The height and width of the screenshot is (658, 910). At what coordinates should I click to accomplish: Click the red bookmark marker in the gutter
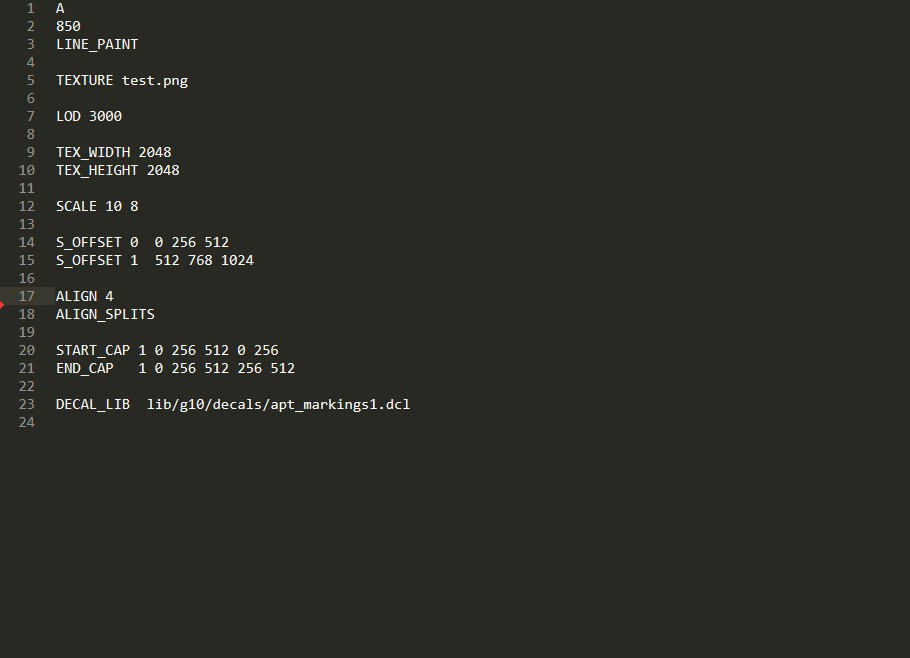2,305
